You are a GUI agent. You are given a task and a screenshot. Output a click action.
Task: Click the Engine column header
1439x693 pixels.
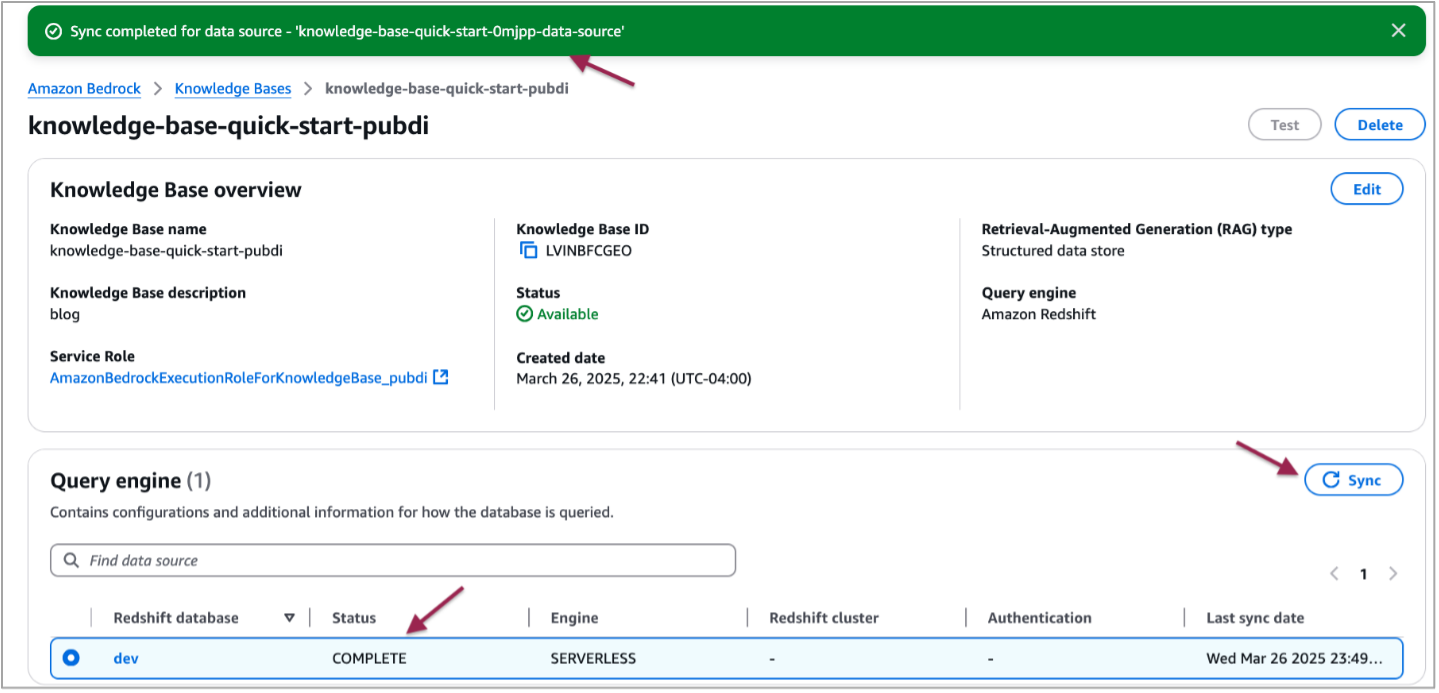(x=574, y=618)
